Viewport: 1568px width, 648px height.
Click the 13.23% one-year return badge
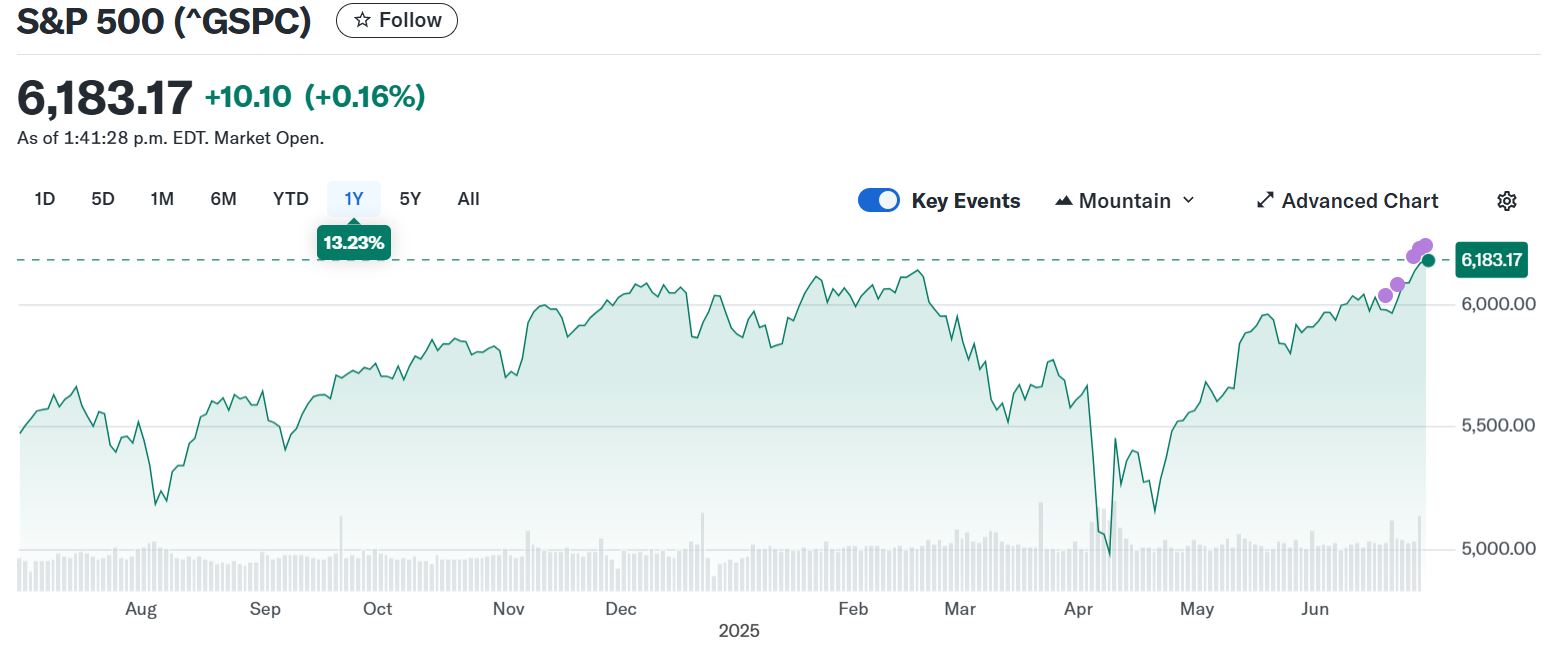point(353,243)
